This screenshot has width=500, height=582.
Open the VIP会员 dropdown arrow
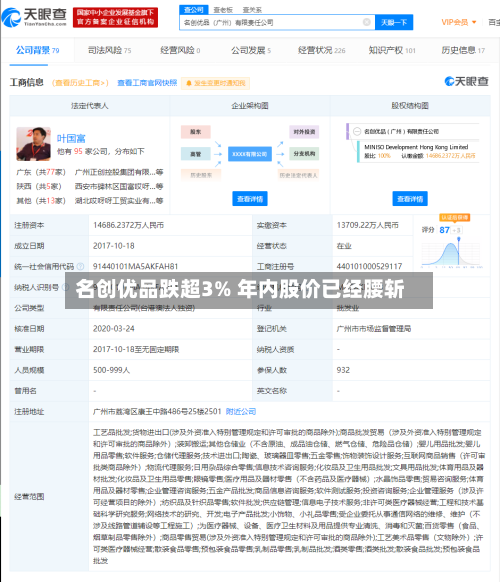click(x=474, y=23)
